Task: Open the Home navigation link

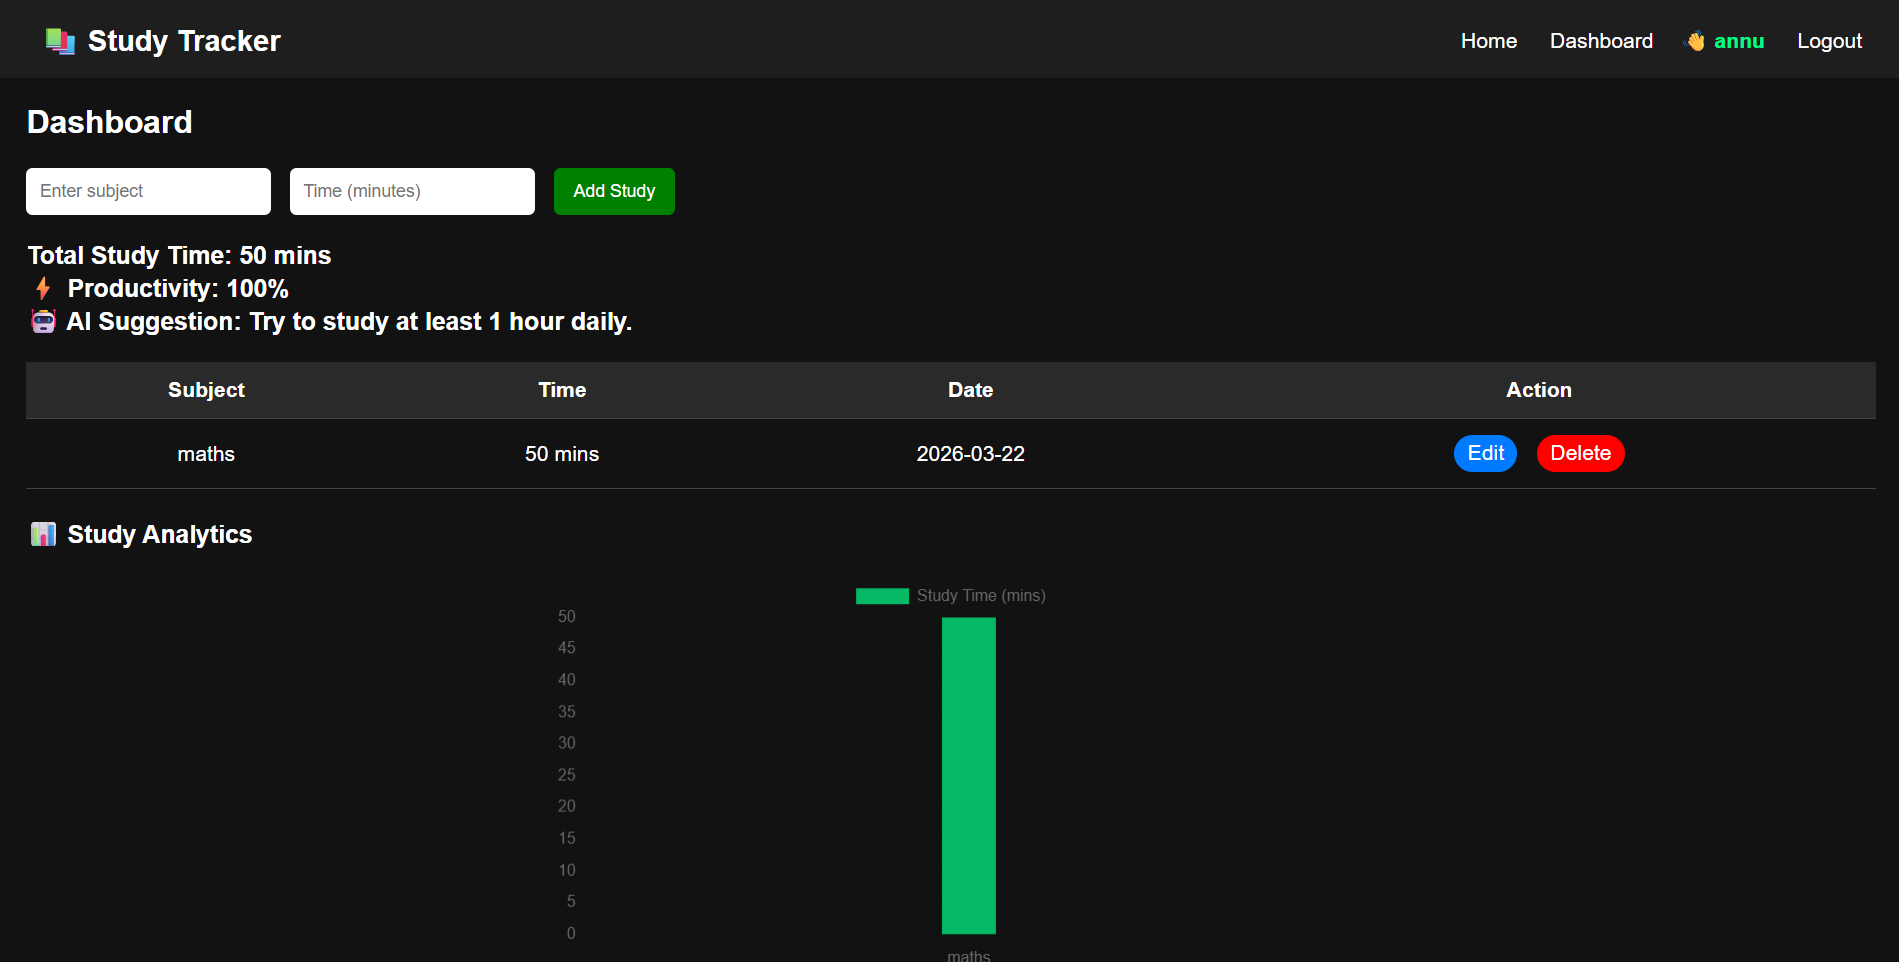Action: coord(1488,41)
